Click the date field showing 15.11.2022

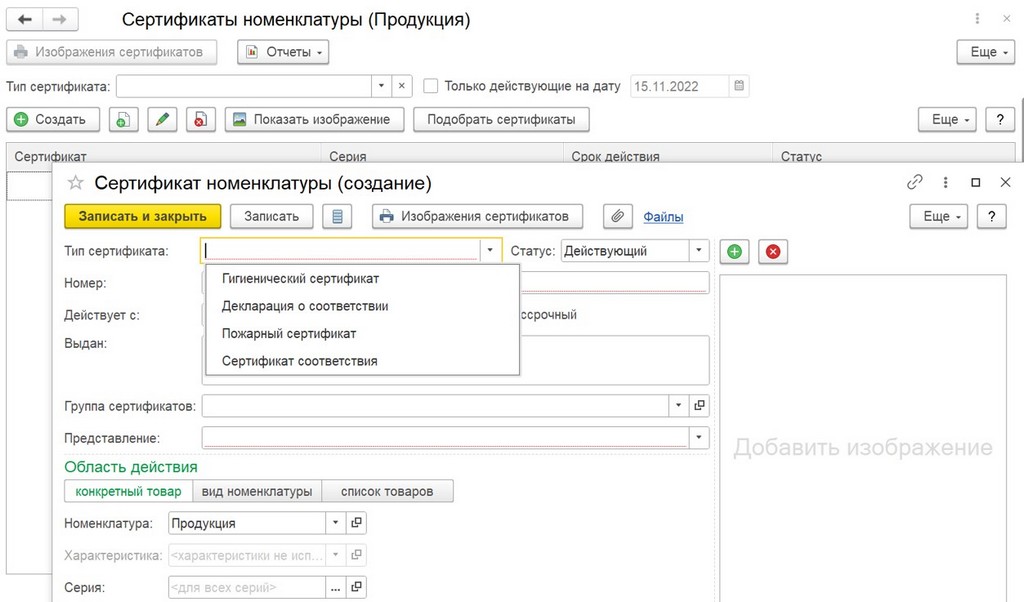(x=679, y=86)
